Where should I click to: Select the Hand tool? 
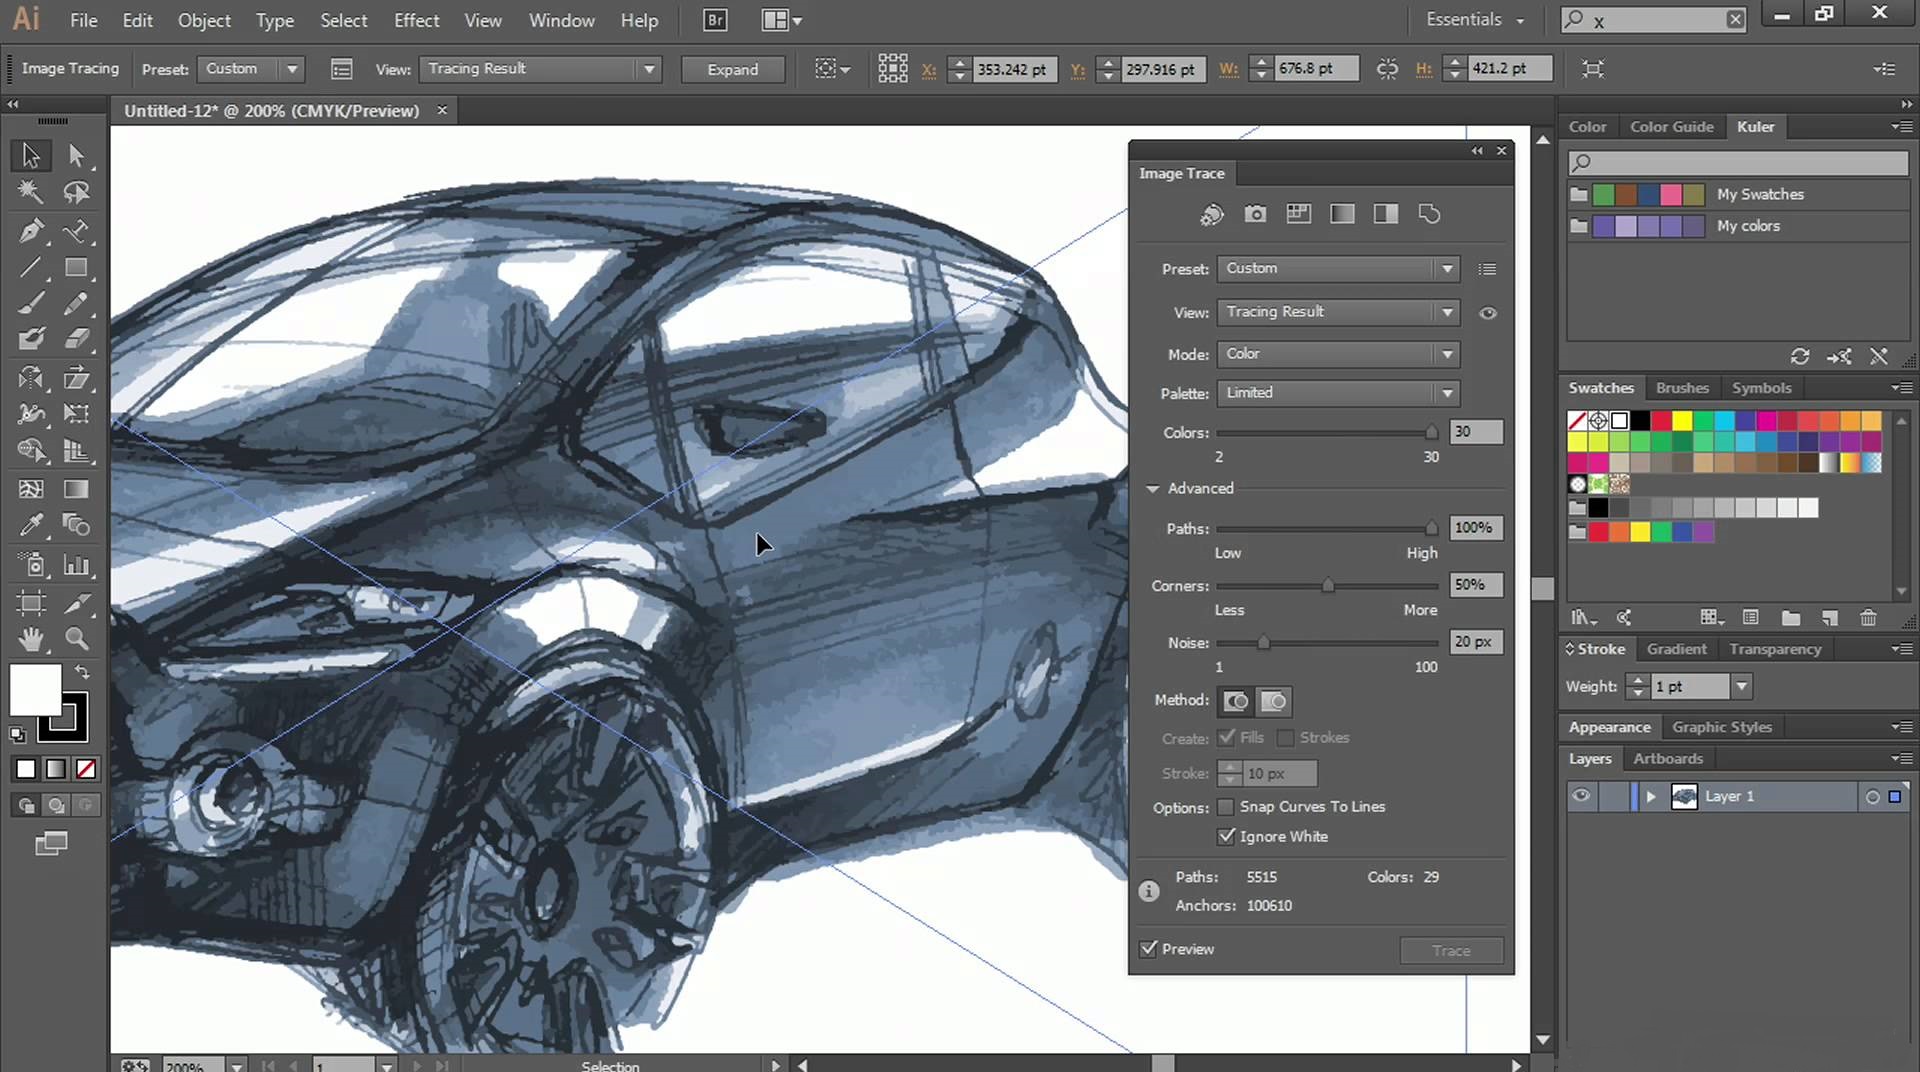point(30,639)
